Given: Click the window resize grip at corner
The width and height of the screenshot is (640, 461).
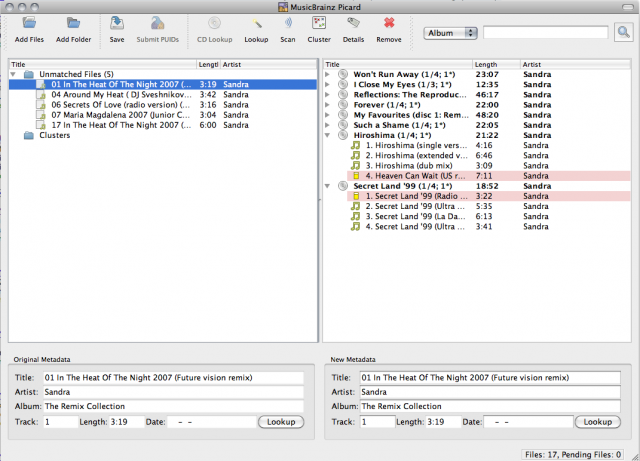Looking at the screenshot, I should [x=635, y=457].
